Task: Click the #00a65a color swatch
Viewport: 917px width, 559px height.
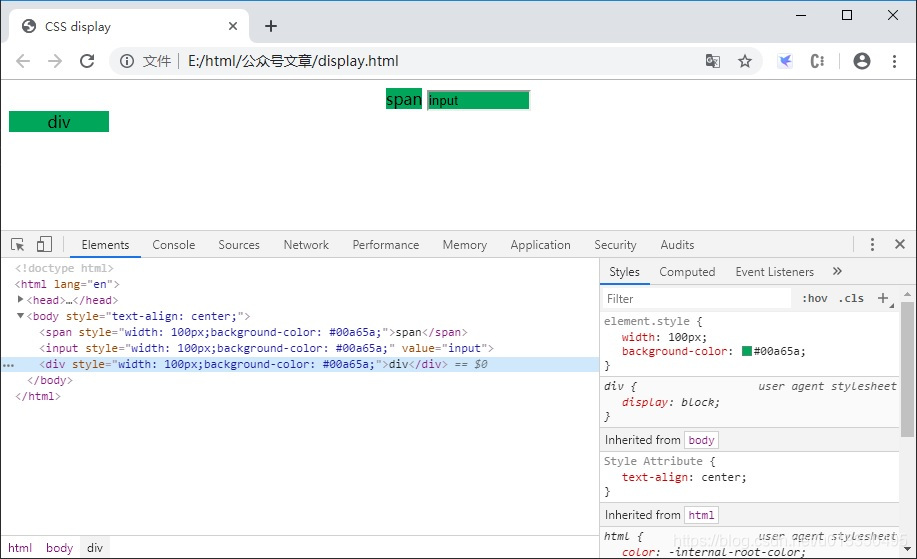Action: pos(746,351)
